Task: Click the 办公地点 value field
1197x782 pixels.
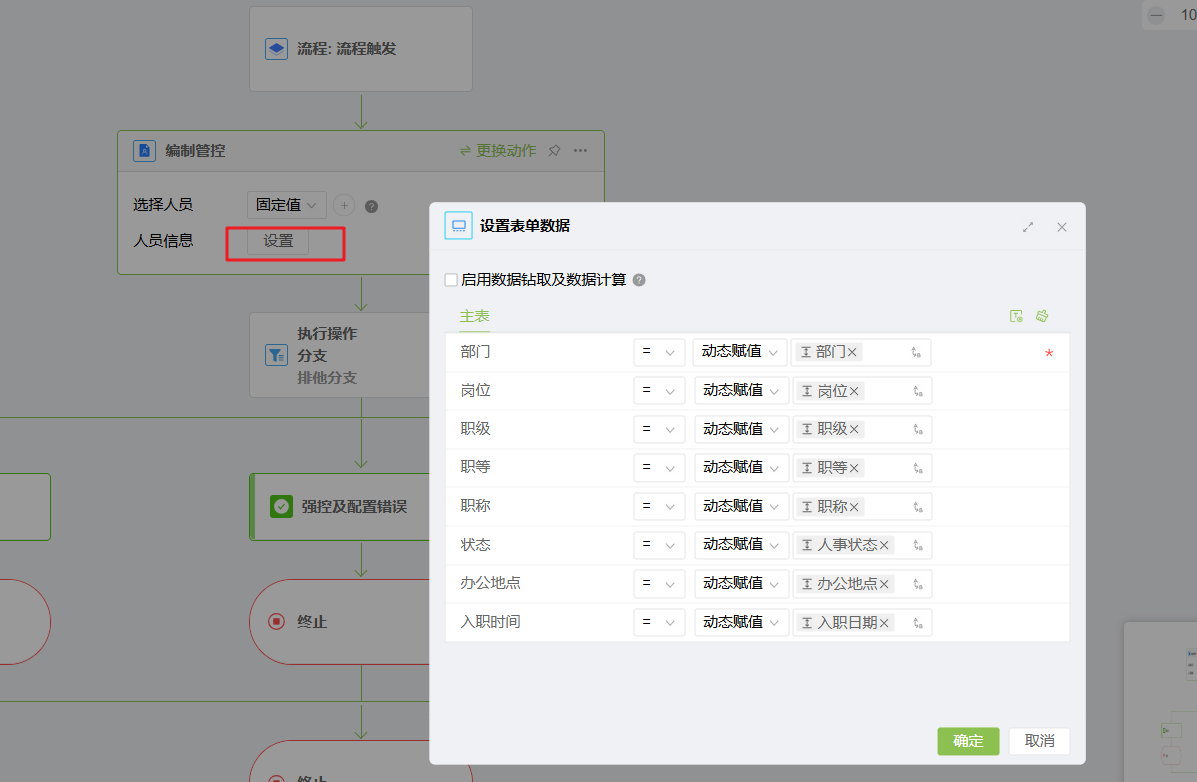Action: [x=863, y=584]
